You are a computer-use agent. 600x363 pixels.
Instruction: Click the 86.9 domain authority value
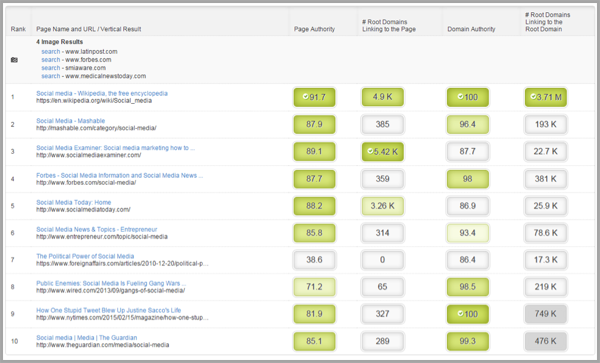[x=468, y=206]
